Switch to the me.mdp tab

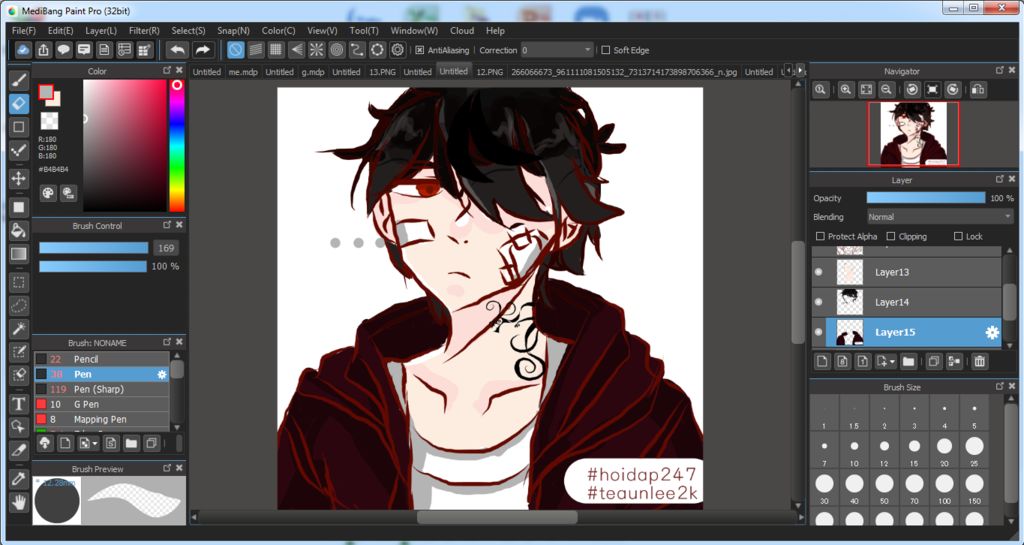click(x=243, y=72)
